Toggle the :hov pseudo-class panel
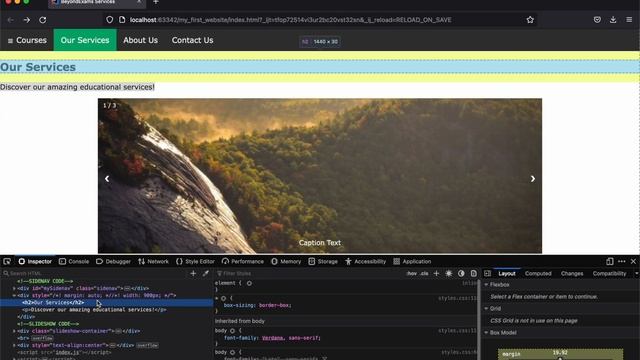640x360 pixels. point(412,273)
